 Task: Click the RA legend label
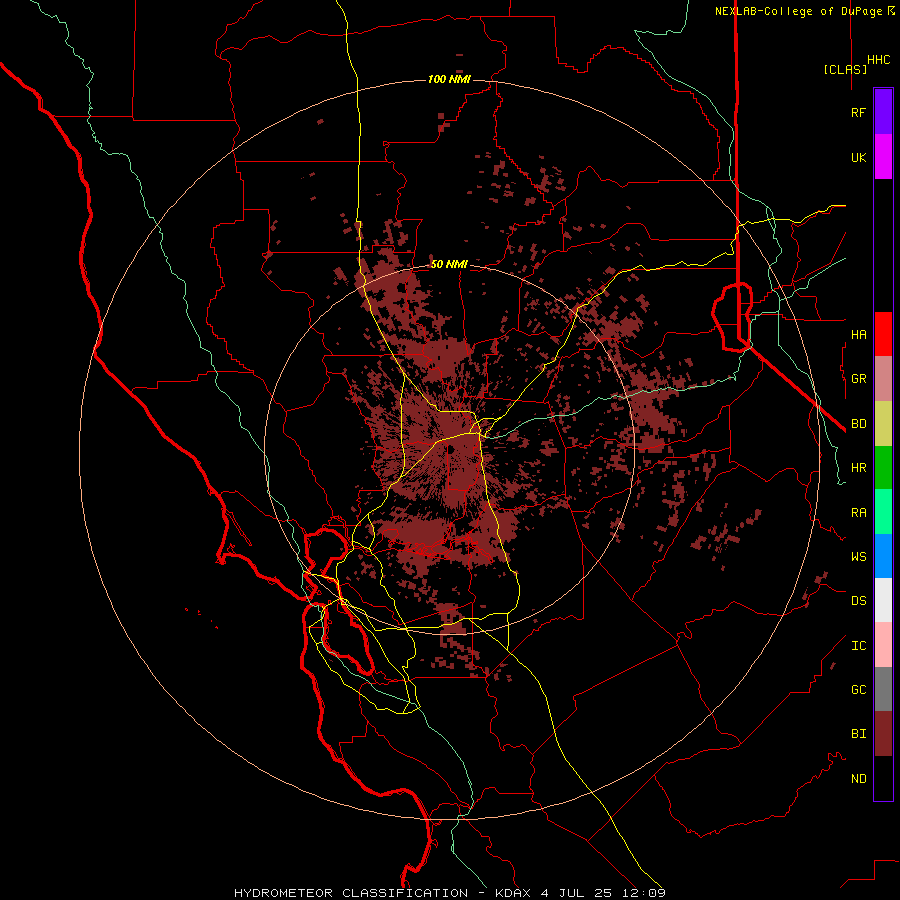(x=858, y=513)
